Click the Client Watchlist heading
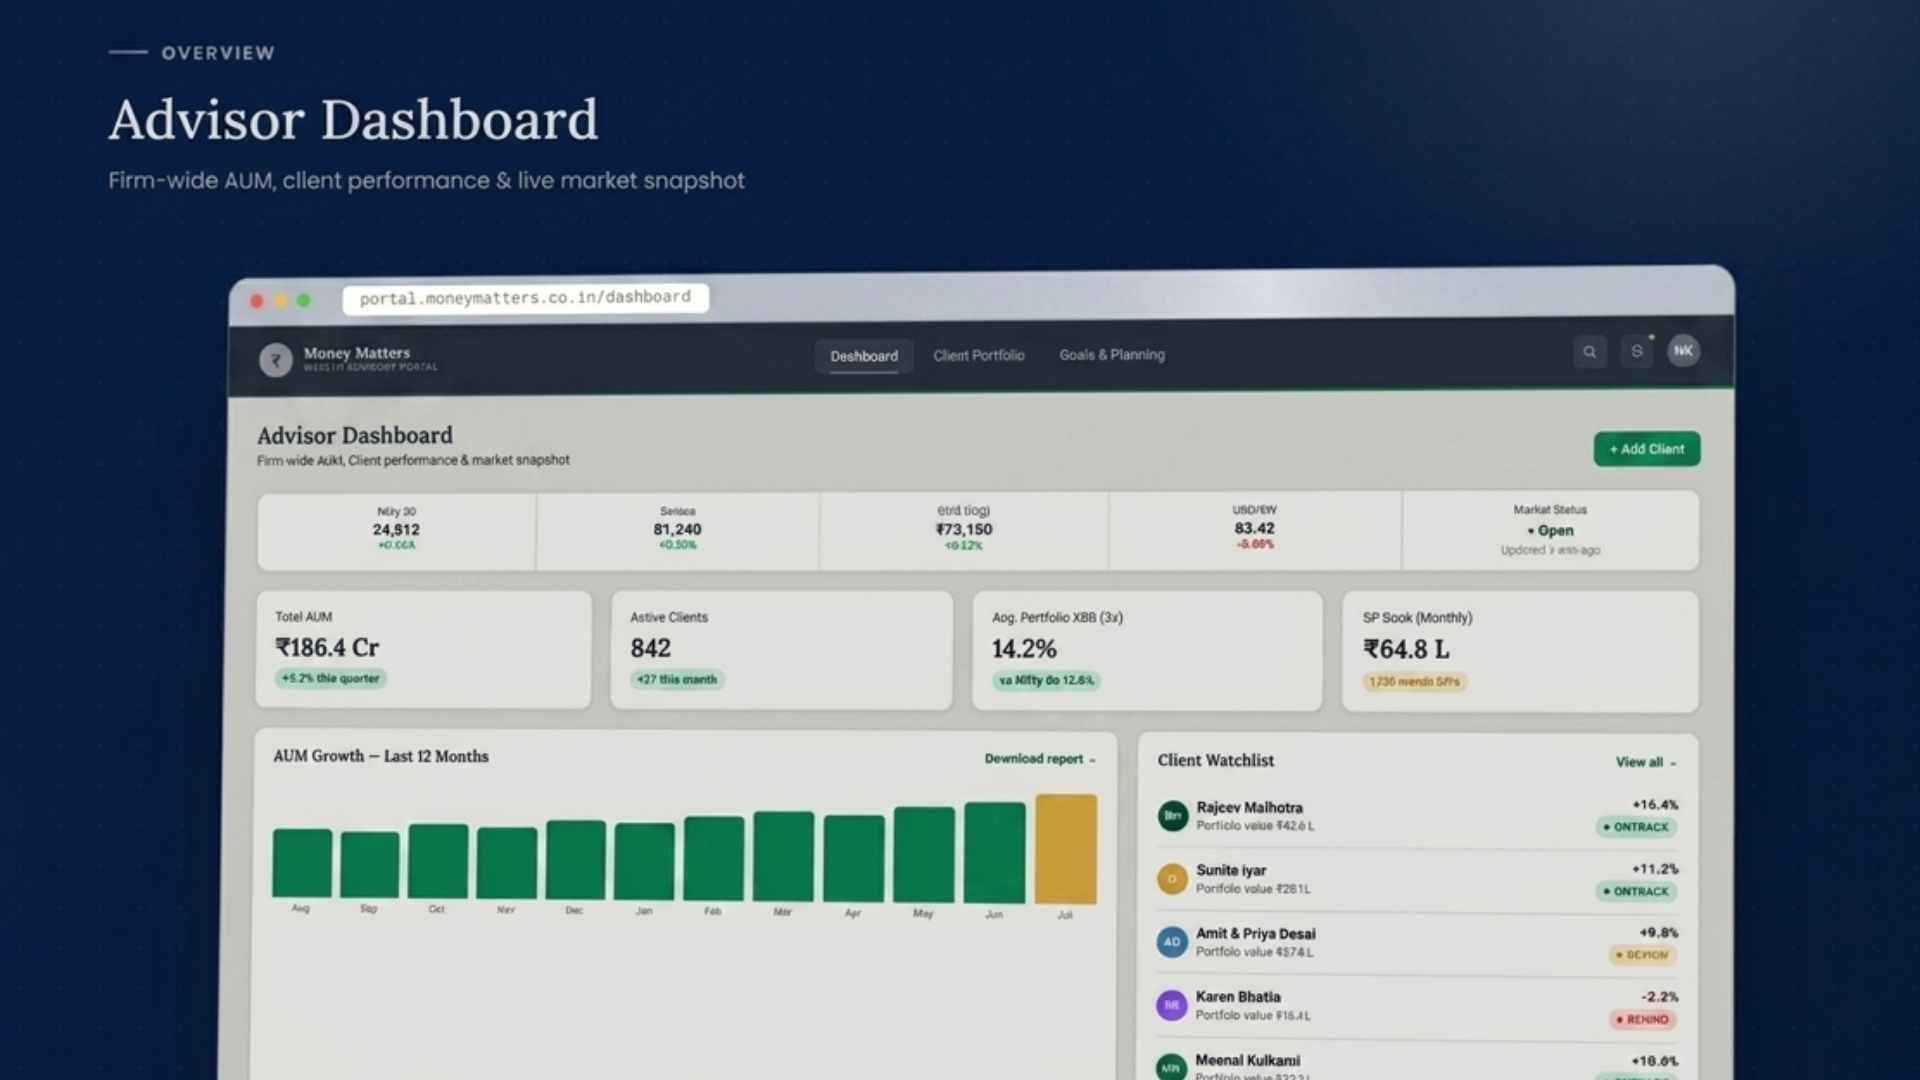Viewport: 1920px width, 1080px height. tap(1216, 760)
